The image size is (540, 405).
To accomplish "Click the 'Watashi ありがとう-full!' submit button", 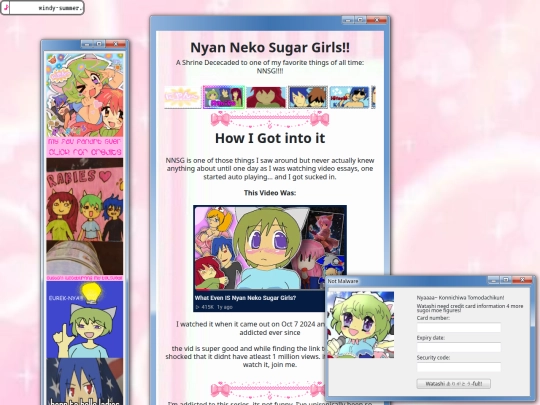I will [x=454, y=384].
